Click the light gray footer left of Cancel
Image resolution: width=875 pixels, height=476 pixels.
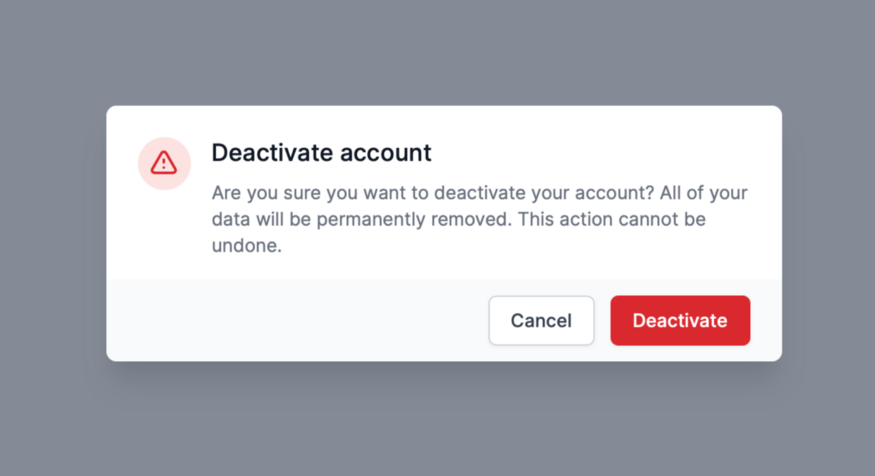[300, 321]
